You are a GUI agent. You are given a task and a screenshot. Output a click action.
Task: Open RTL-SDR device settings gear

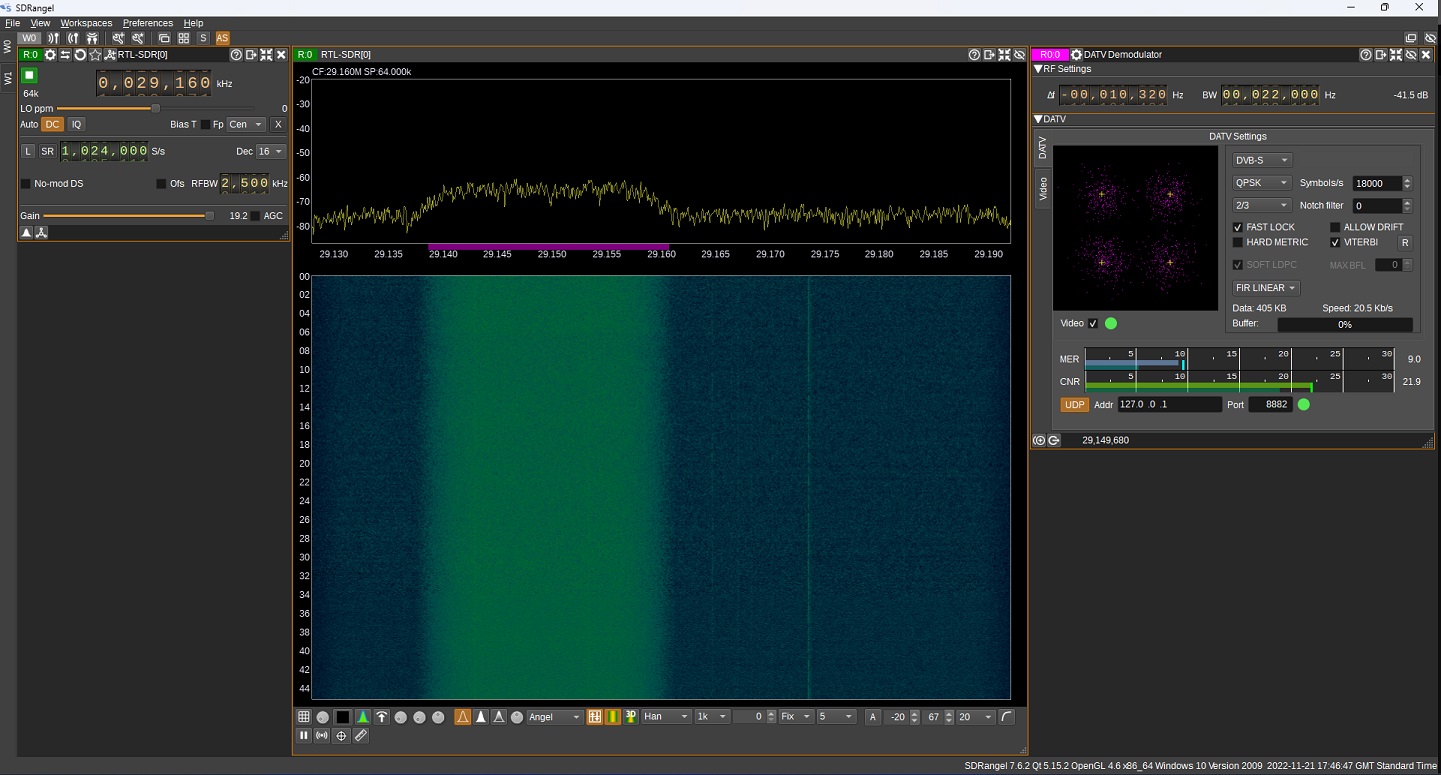50,55
